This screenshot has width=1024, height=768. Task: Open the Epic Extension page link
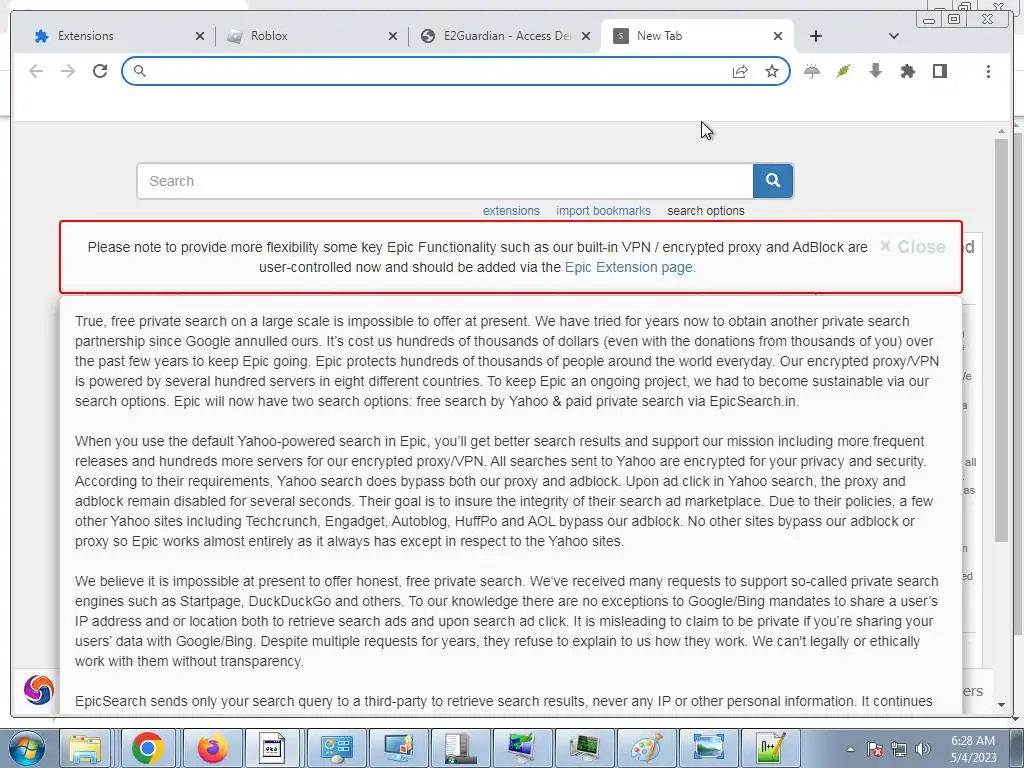click(x=630, y=267)
